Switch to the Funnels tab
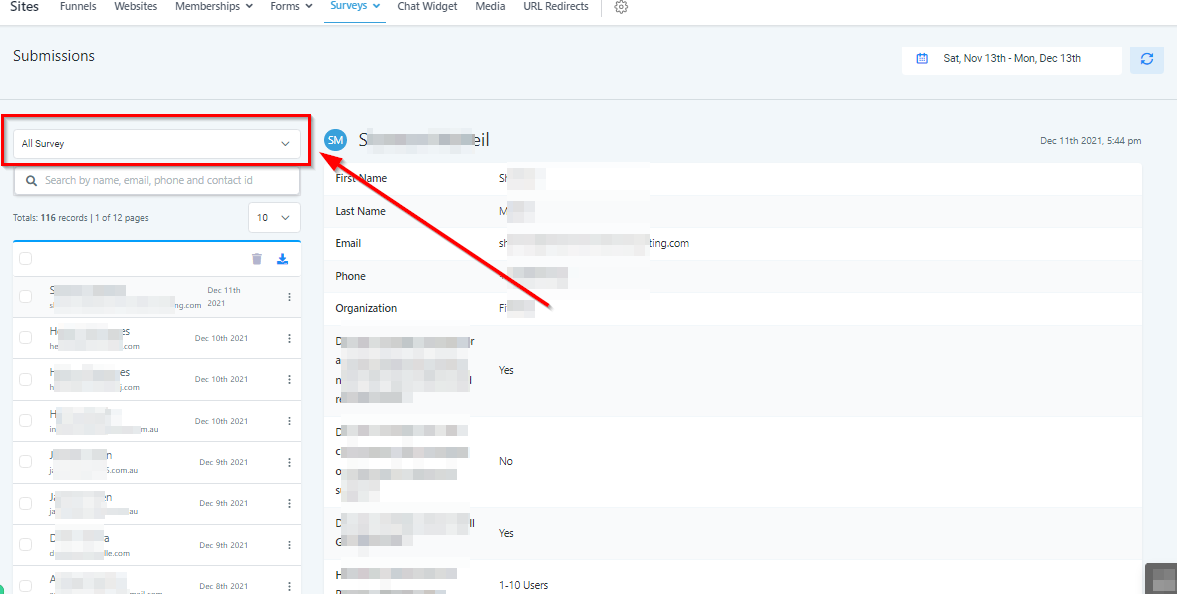The height and width of the screenshot is (594, 1177). pyautogui.click(x=78, y=7)
